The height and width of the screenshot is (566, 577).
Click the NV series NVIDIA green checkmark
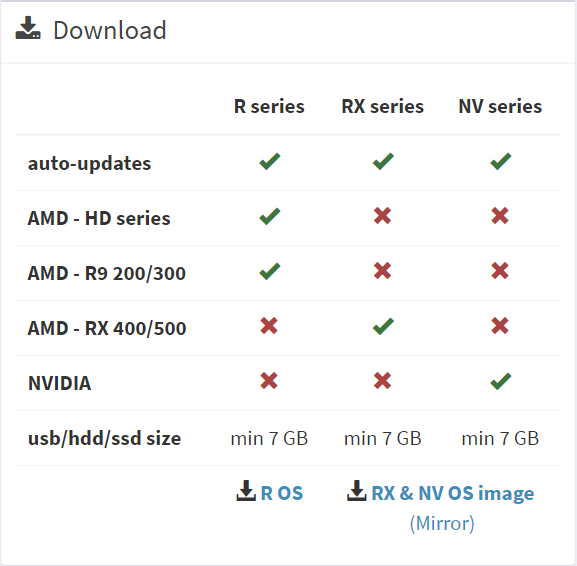(500, 381)
